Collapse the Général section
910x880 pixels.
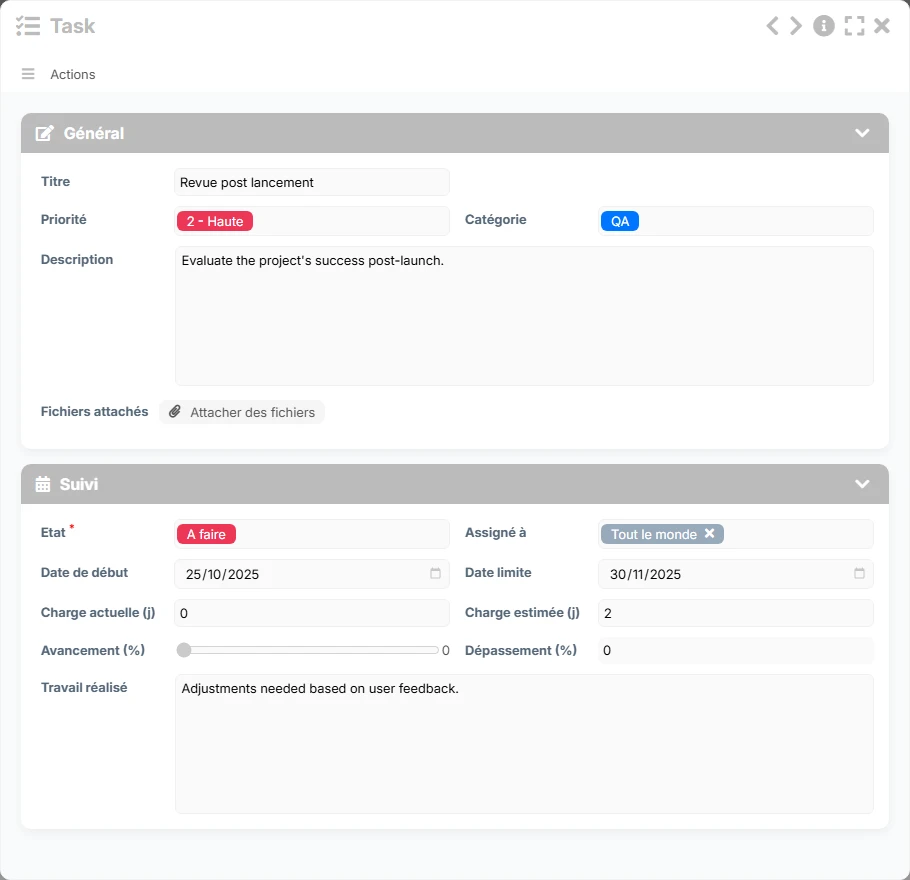point(862,133)
